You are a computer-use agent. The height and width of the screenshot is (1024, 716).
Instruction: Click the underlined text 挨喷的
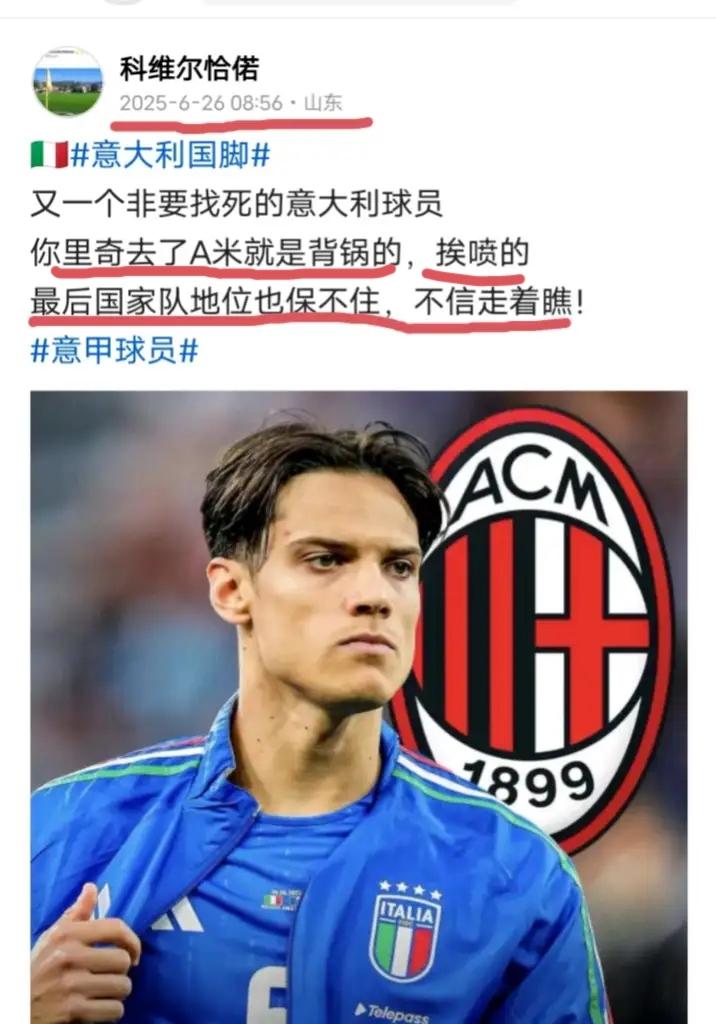coord(482,253)
